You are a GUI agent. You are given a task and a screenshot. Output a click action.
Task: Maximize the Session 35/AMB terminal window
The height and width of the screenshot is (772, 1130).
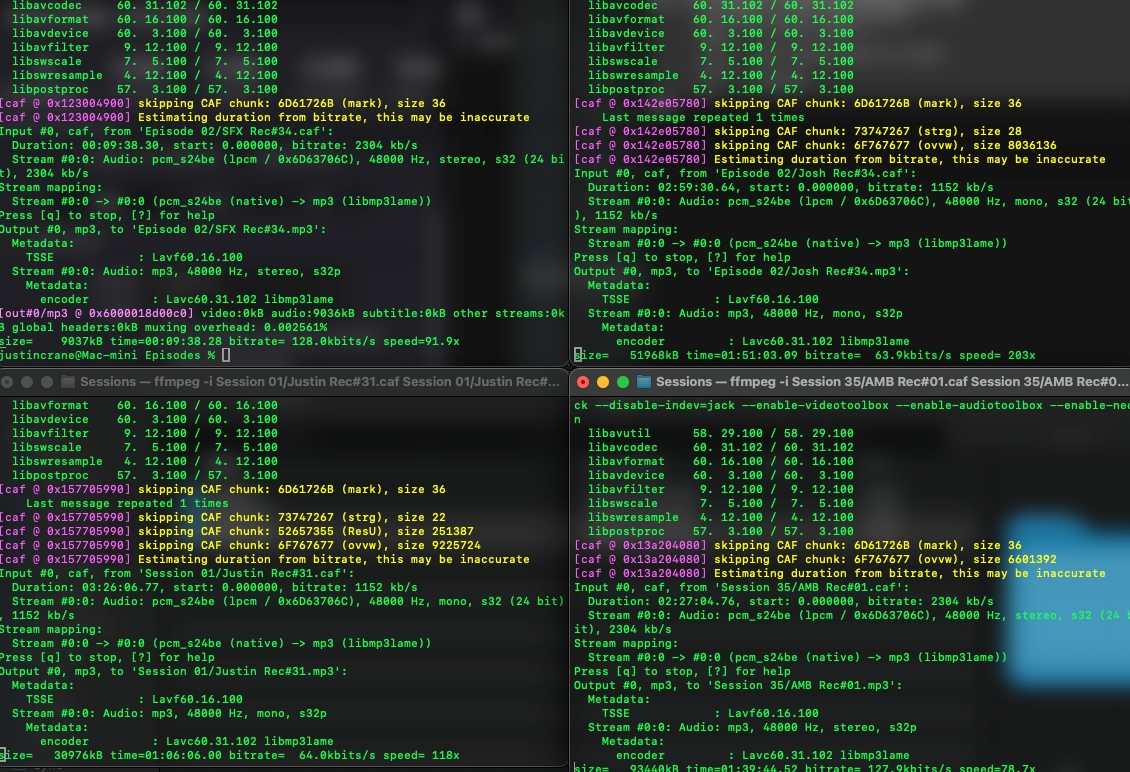[622, 381]
